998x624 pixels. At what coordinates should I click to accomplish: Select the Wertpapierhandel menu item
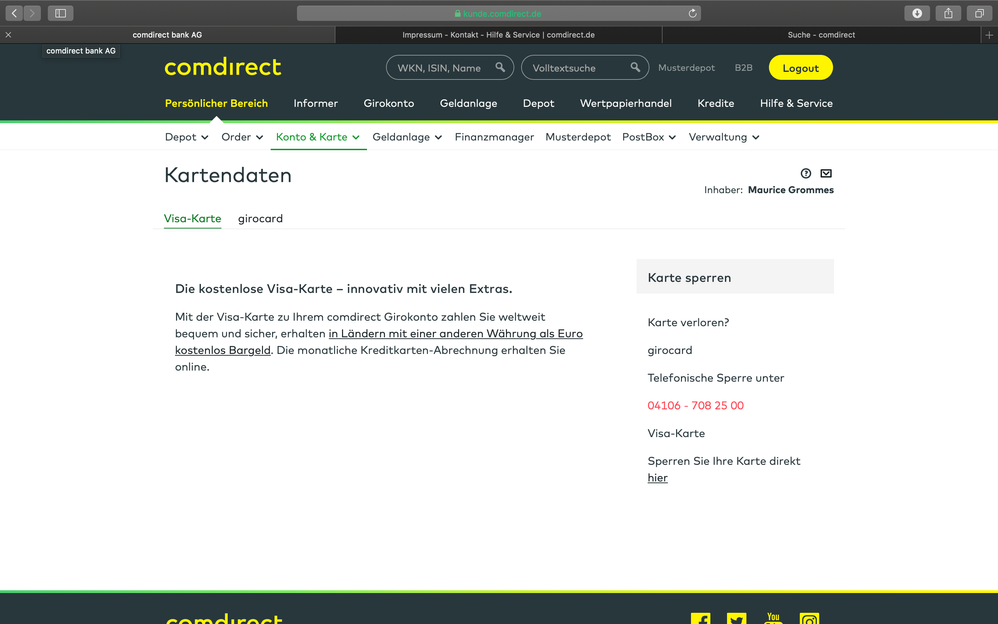625,103
